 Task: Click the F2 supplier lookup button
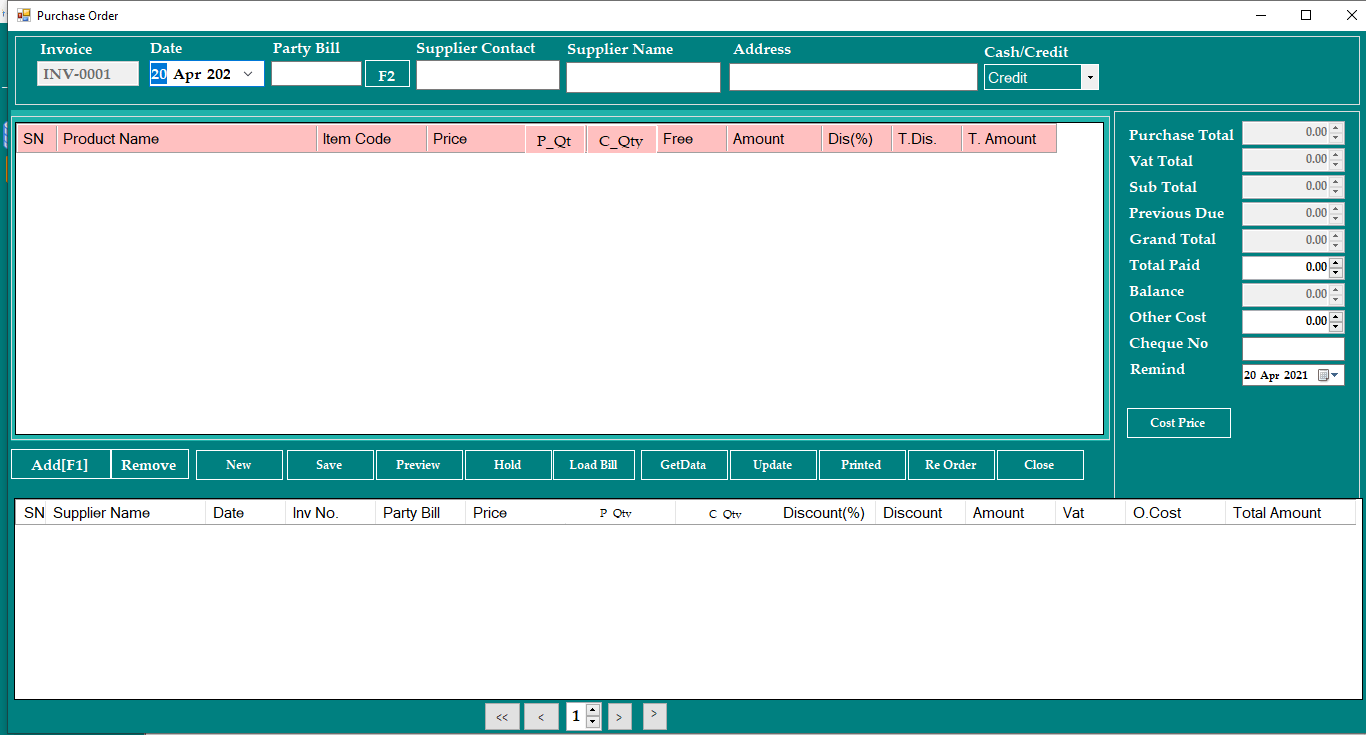coord(387,73)
